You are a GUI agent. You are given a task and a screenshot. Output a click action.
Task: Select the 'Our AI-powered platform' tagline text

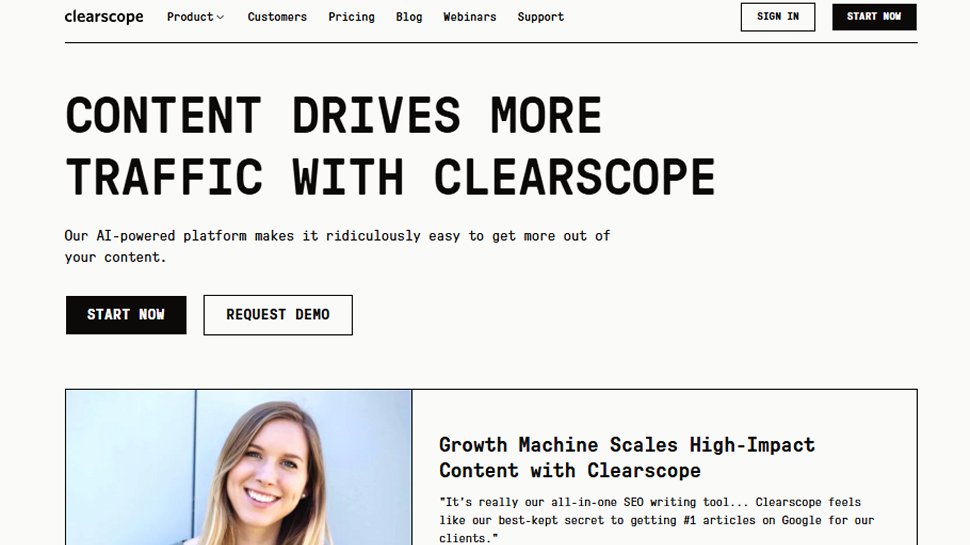click(337, 246)
